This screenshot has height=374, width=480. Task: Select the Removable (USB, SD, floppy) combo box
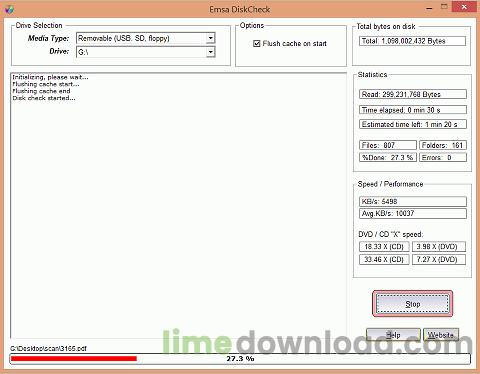146,38
